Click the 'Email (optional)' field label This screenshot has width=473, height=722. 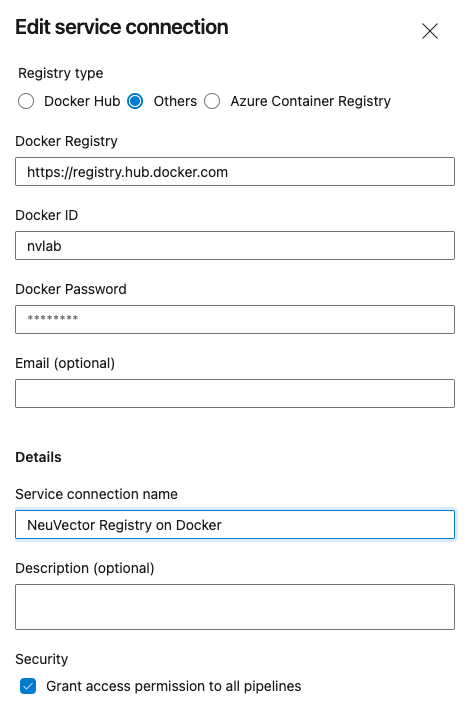click(x=65, y=363)
